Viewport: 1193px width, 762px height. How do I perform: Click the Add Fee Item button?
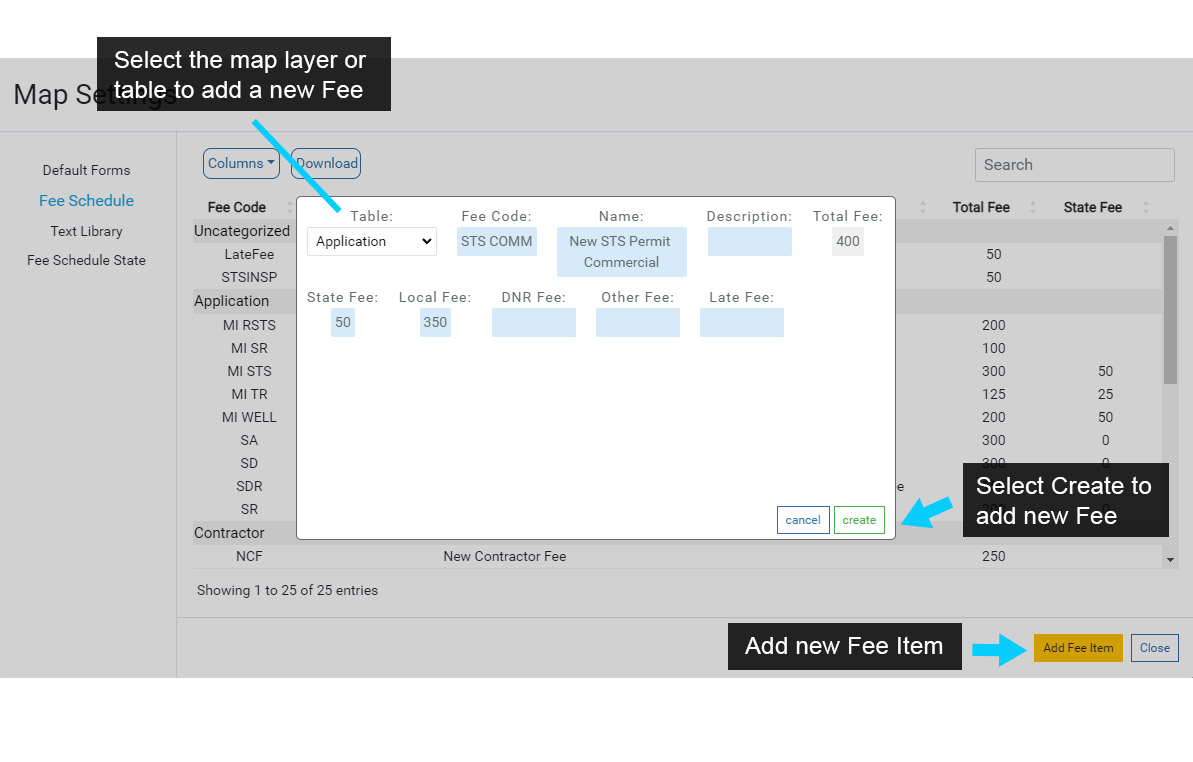[1078, 648]
